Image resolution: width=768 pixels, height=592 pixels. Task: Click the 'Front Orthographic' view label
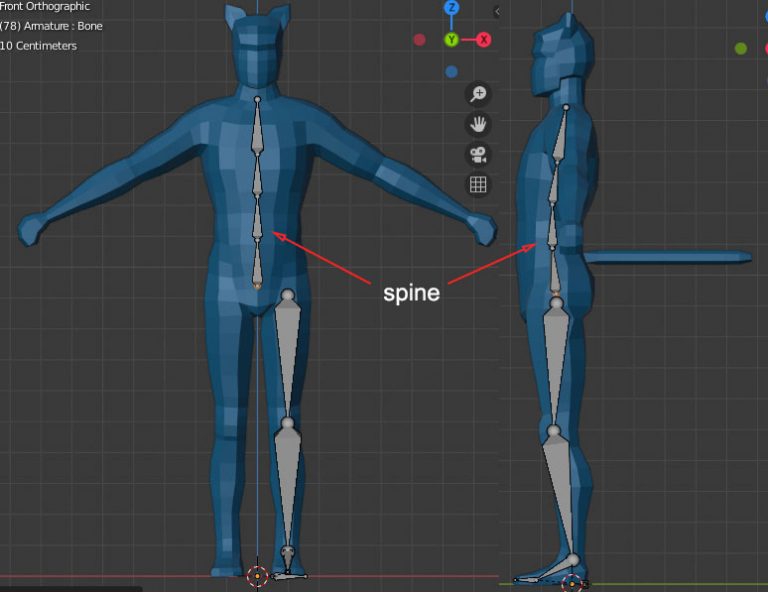45,6
